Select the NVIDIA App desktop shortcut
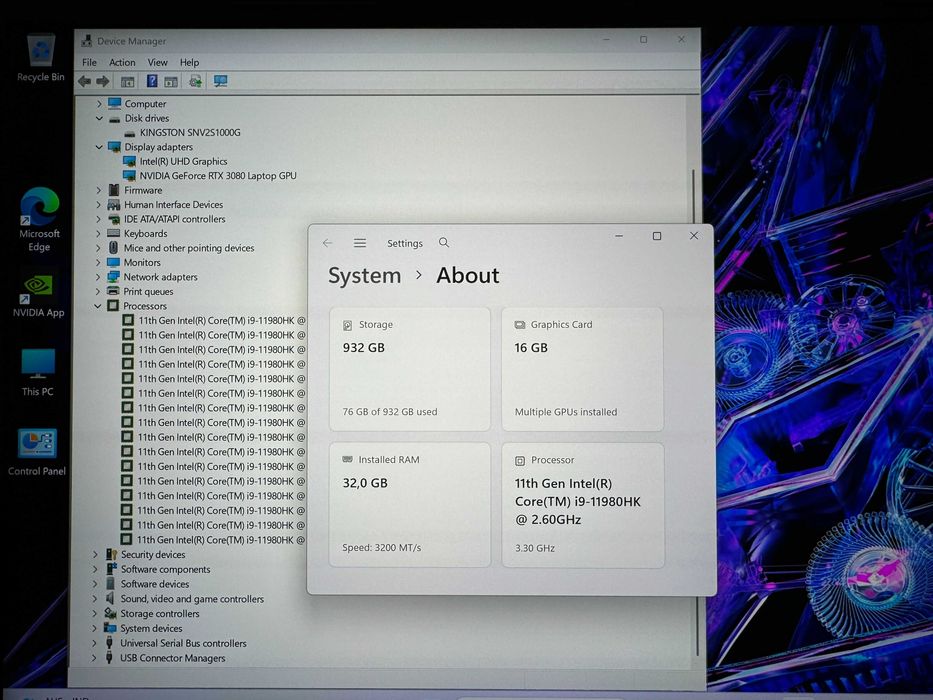 39,296
